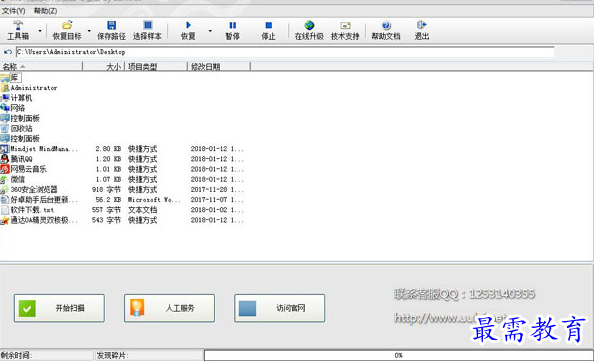Click the 56.2 KB size cell
Viewport: 594px width, 361px height.
tap(108, 200)
